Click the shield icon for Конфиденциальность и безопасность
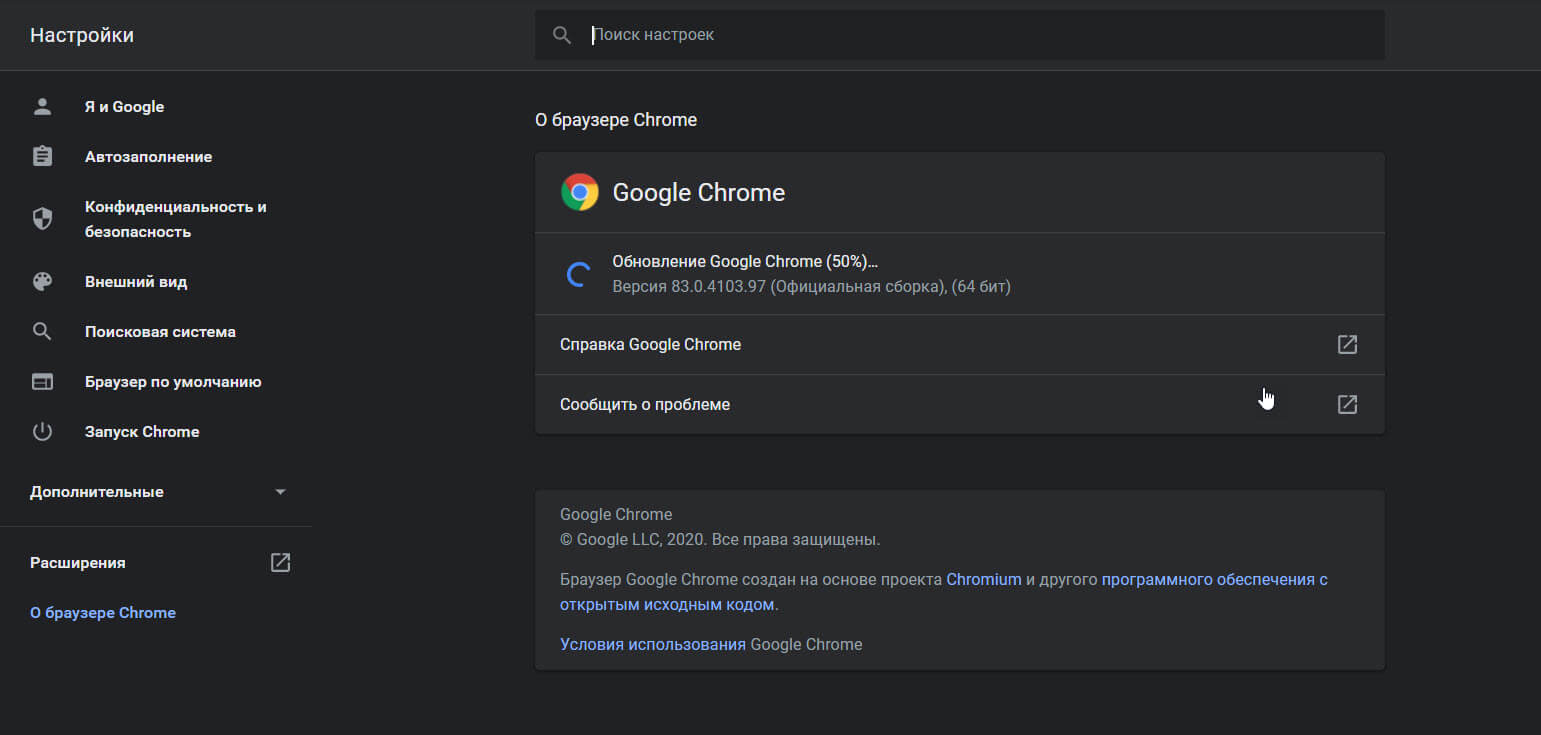1541x735 pixels. click(42, 219)
